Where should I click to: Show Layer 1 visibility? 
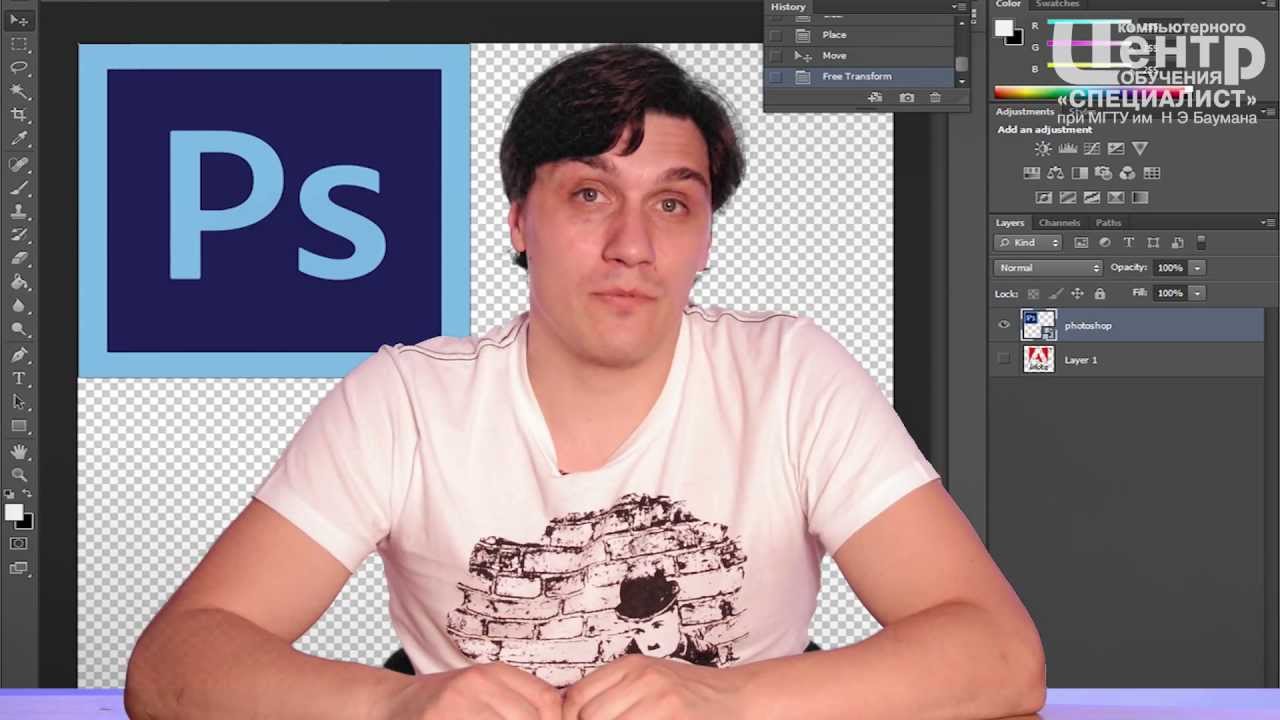tap(1004, 359)
